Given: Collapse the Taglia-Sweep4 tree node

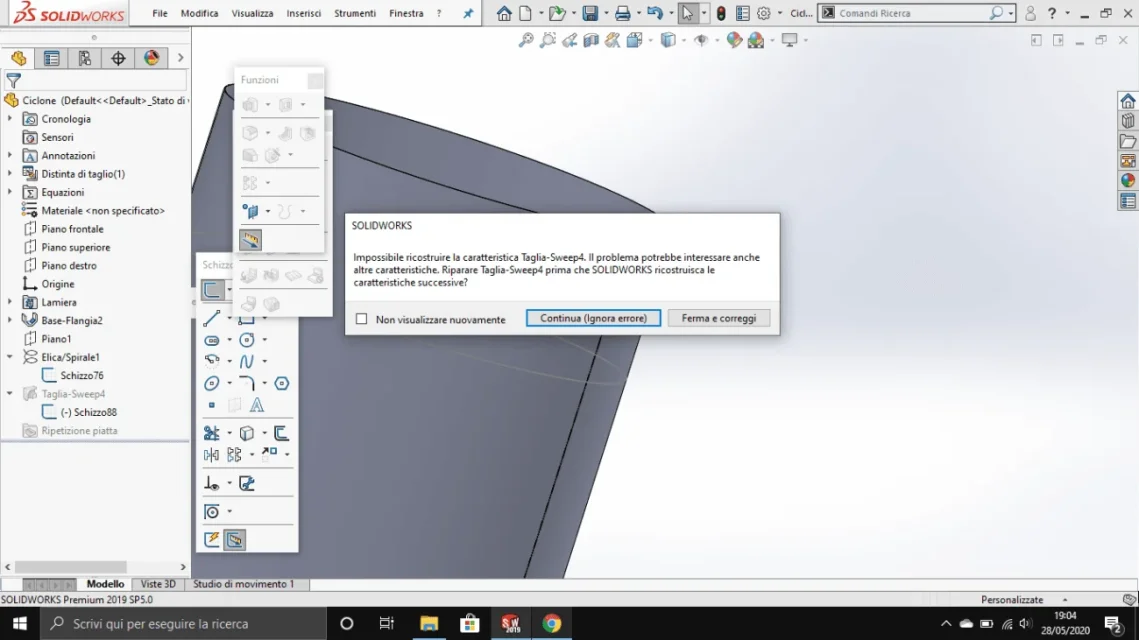Looking at the screenshot, I should [x=9, y=394].
